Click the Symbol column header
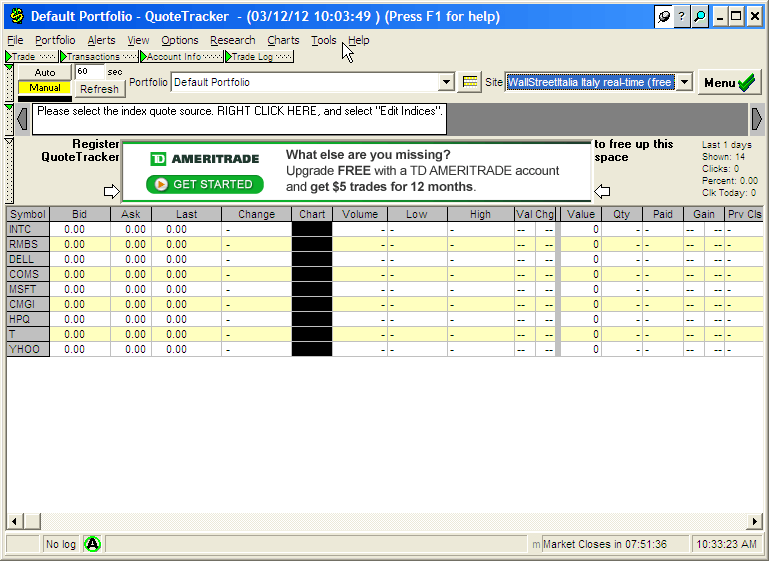 [27, 214]
